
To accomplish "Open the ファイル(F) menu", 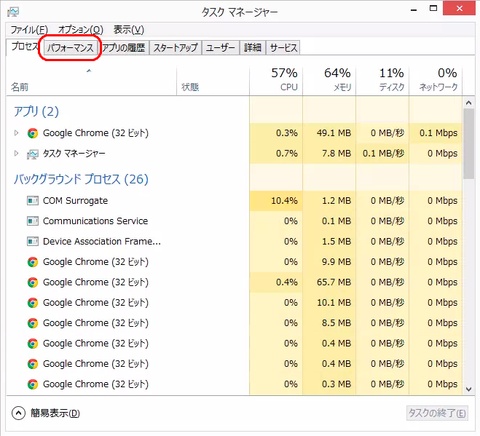I will pos(29,30).
